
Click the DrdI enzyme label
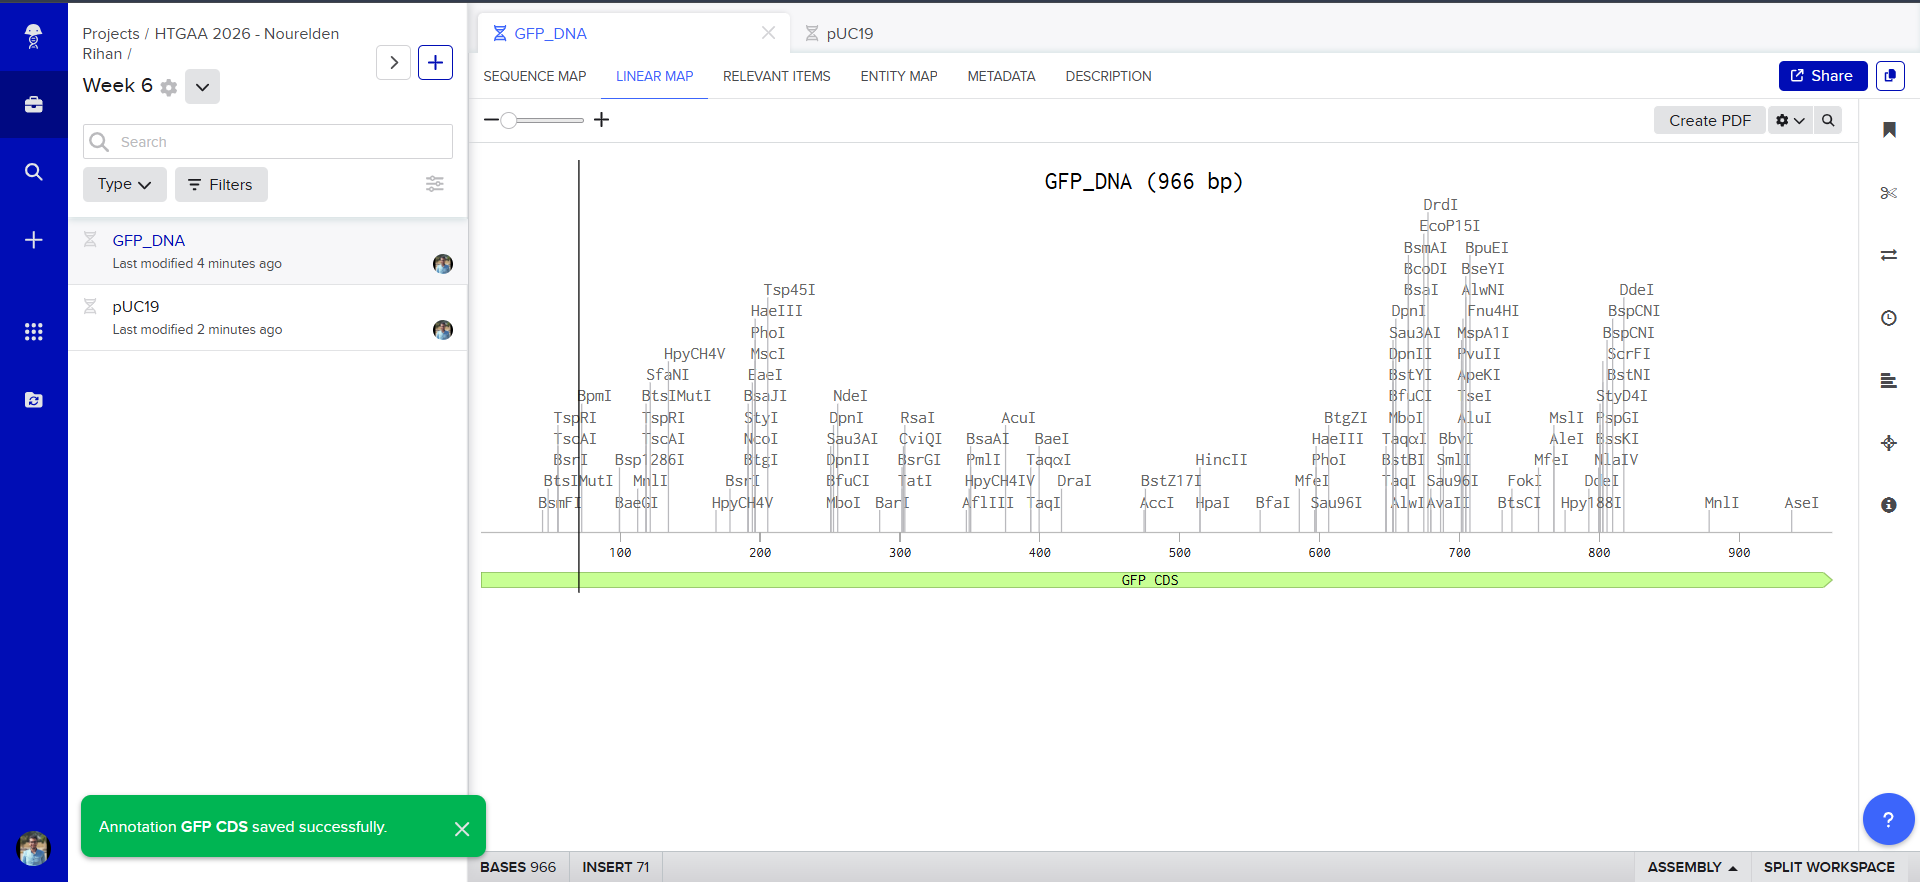coord(1440,205)
